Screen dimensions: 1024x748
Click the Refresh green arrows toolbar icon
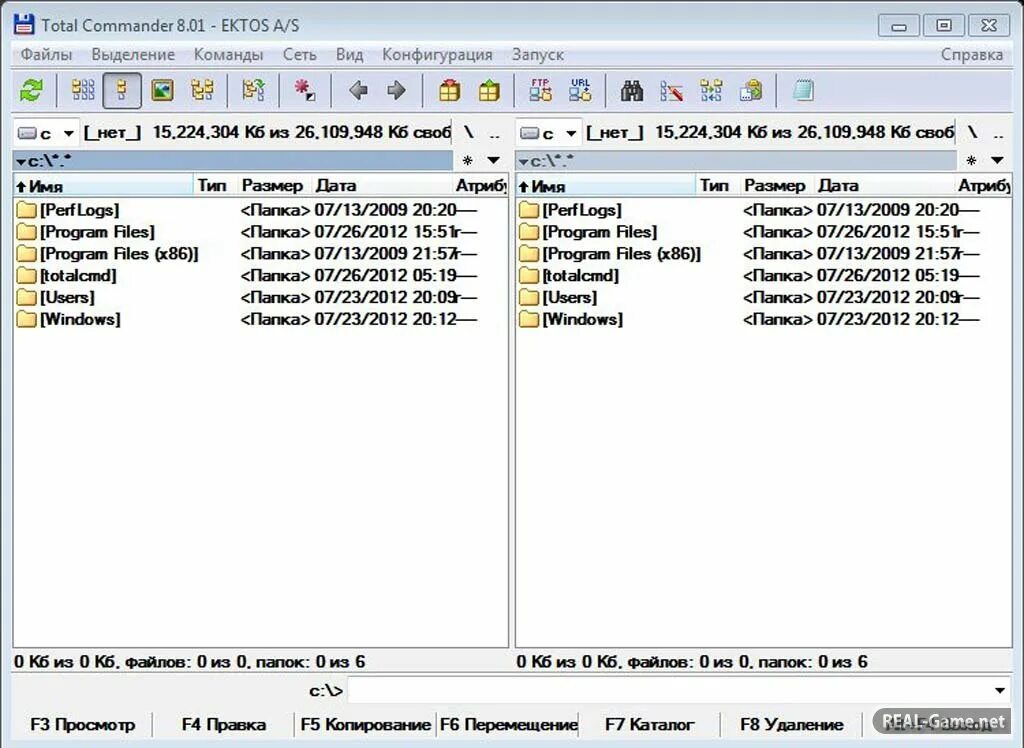pos(31,90)
